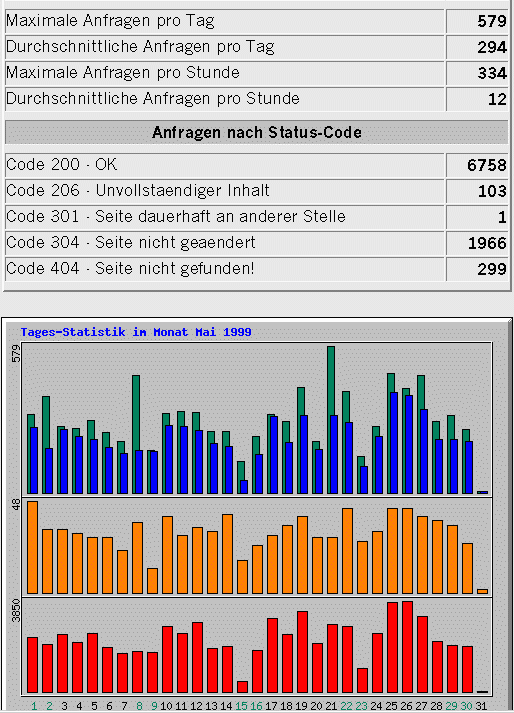Click the green weekend label 15 on the axis
The height and width of the screenshot is (713, 514).
242,706
